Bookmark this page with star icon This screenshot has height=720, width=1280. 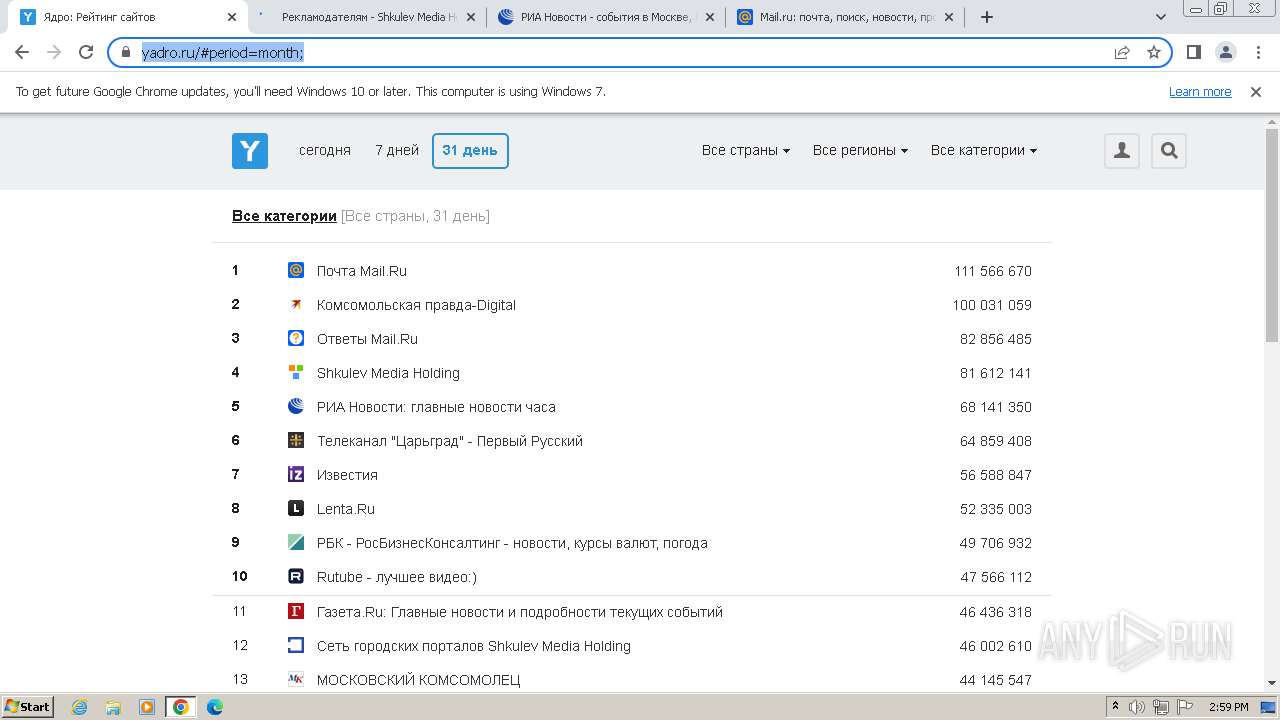tap(1154, 52)
